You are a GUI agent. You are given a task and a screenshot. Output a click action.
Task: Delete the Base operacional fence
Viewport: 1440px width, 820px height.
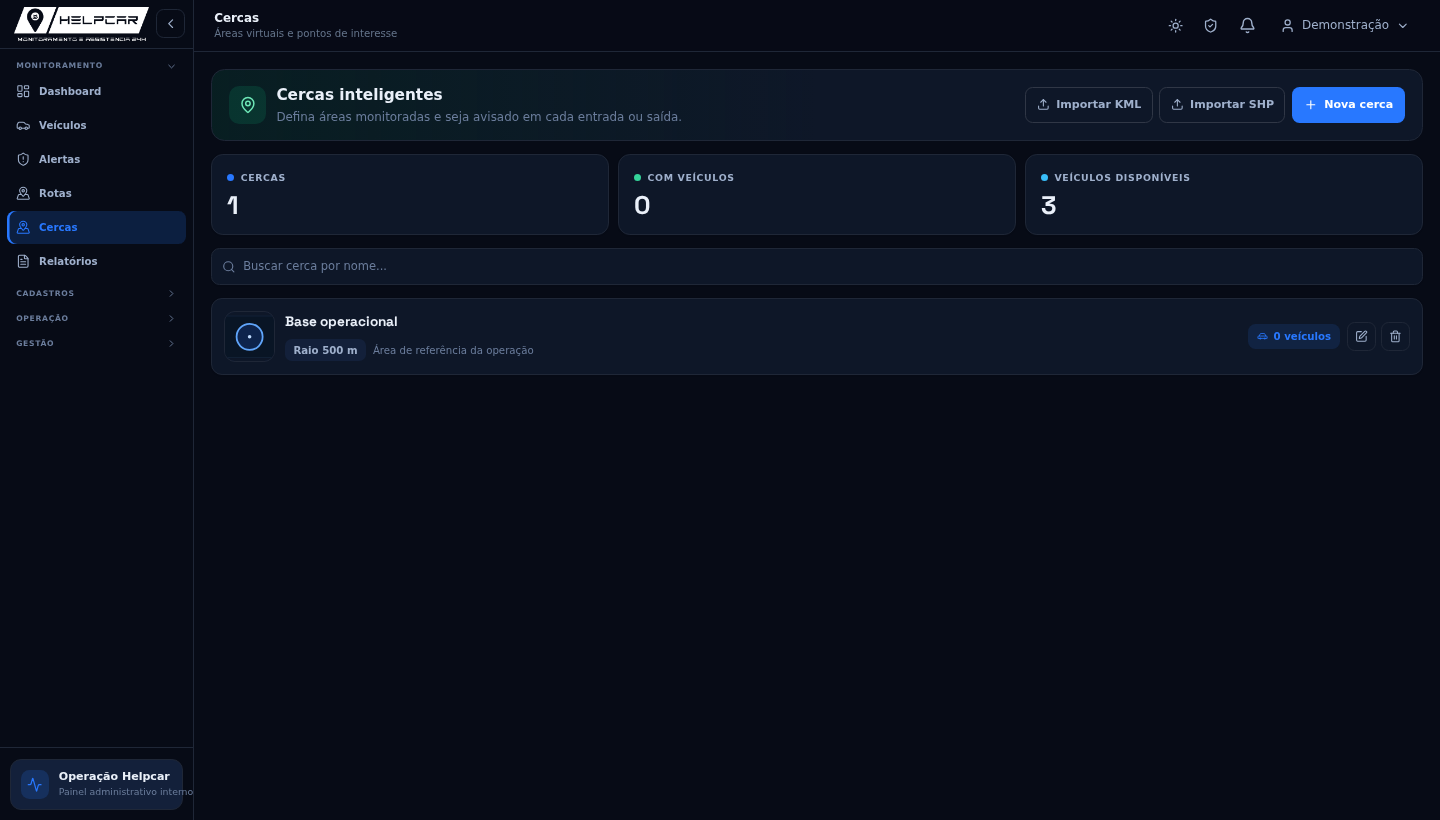(x=1396, y=336)
